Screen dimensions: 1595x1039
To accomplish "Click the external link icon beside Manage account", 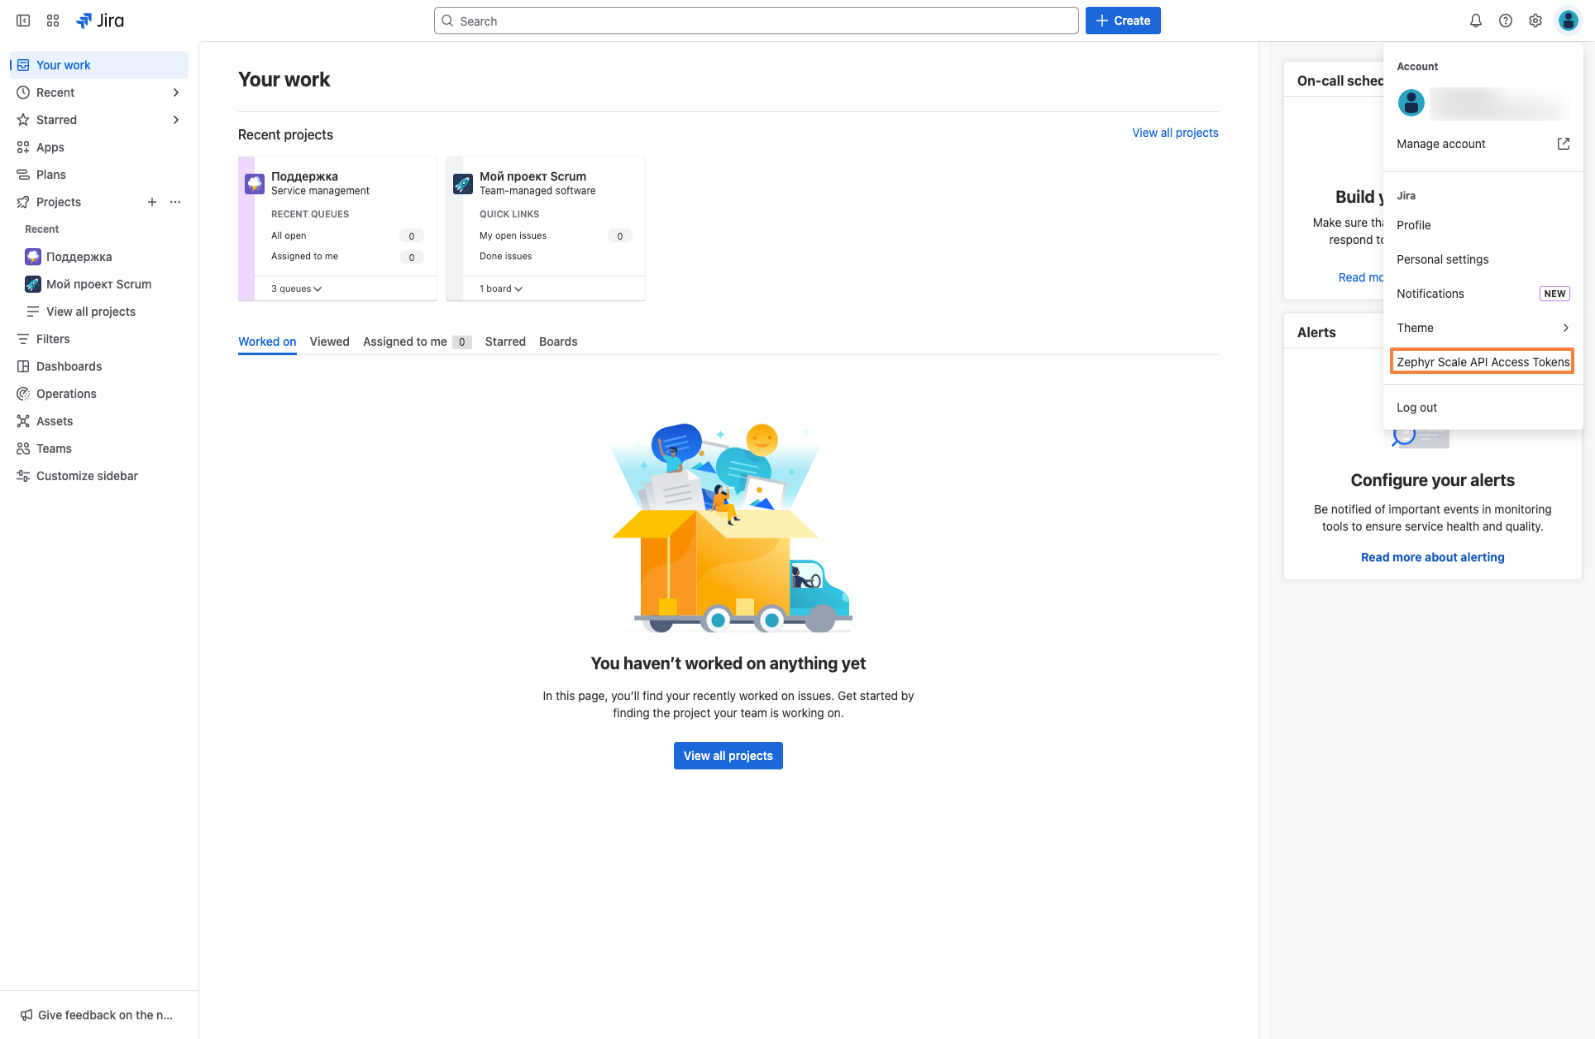I will (x=1563, y=144).
